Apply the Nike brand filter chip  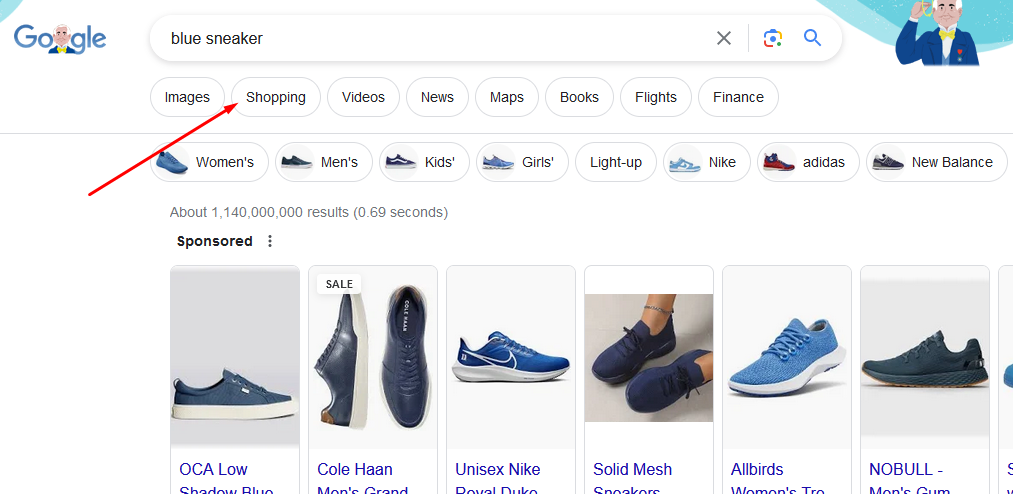(x=707, y=162)
